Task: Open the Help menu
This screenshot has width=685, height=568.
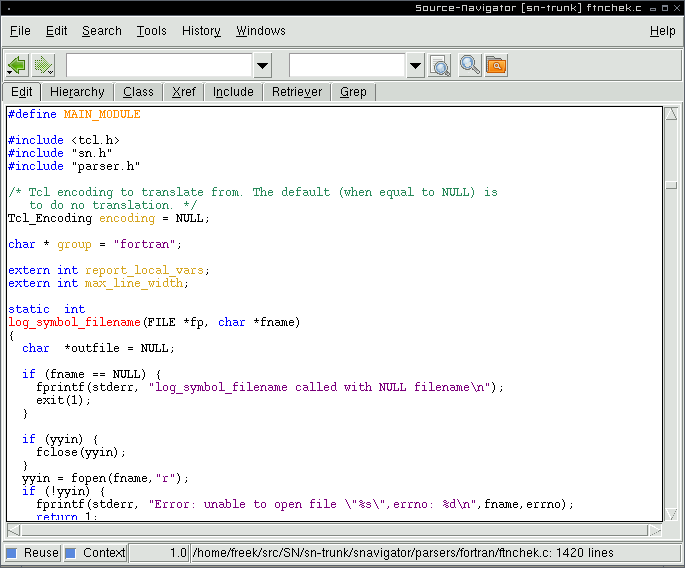Action: (662, 31)
